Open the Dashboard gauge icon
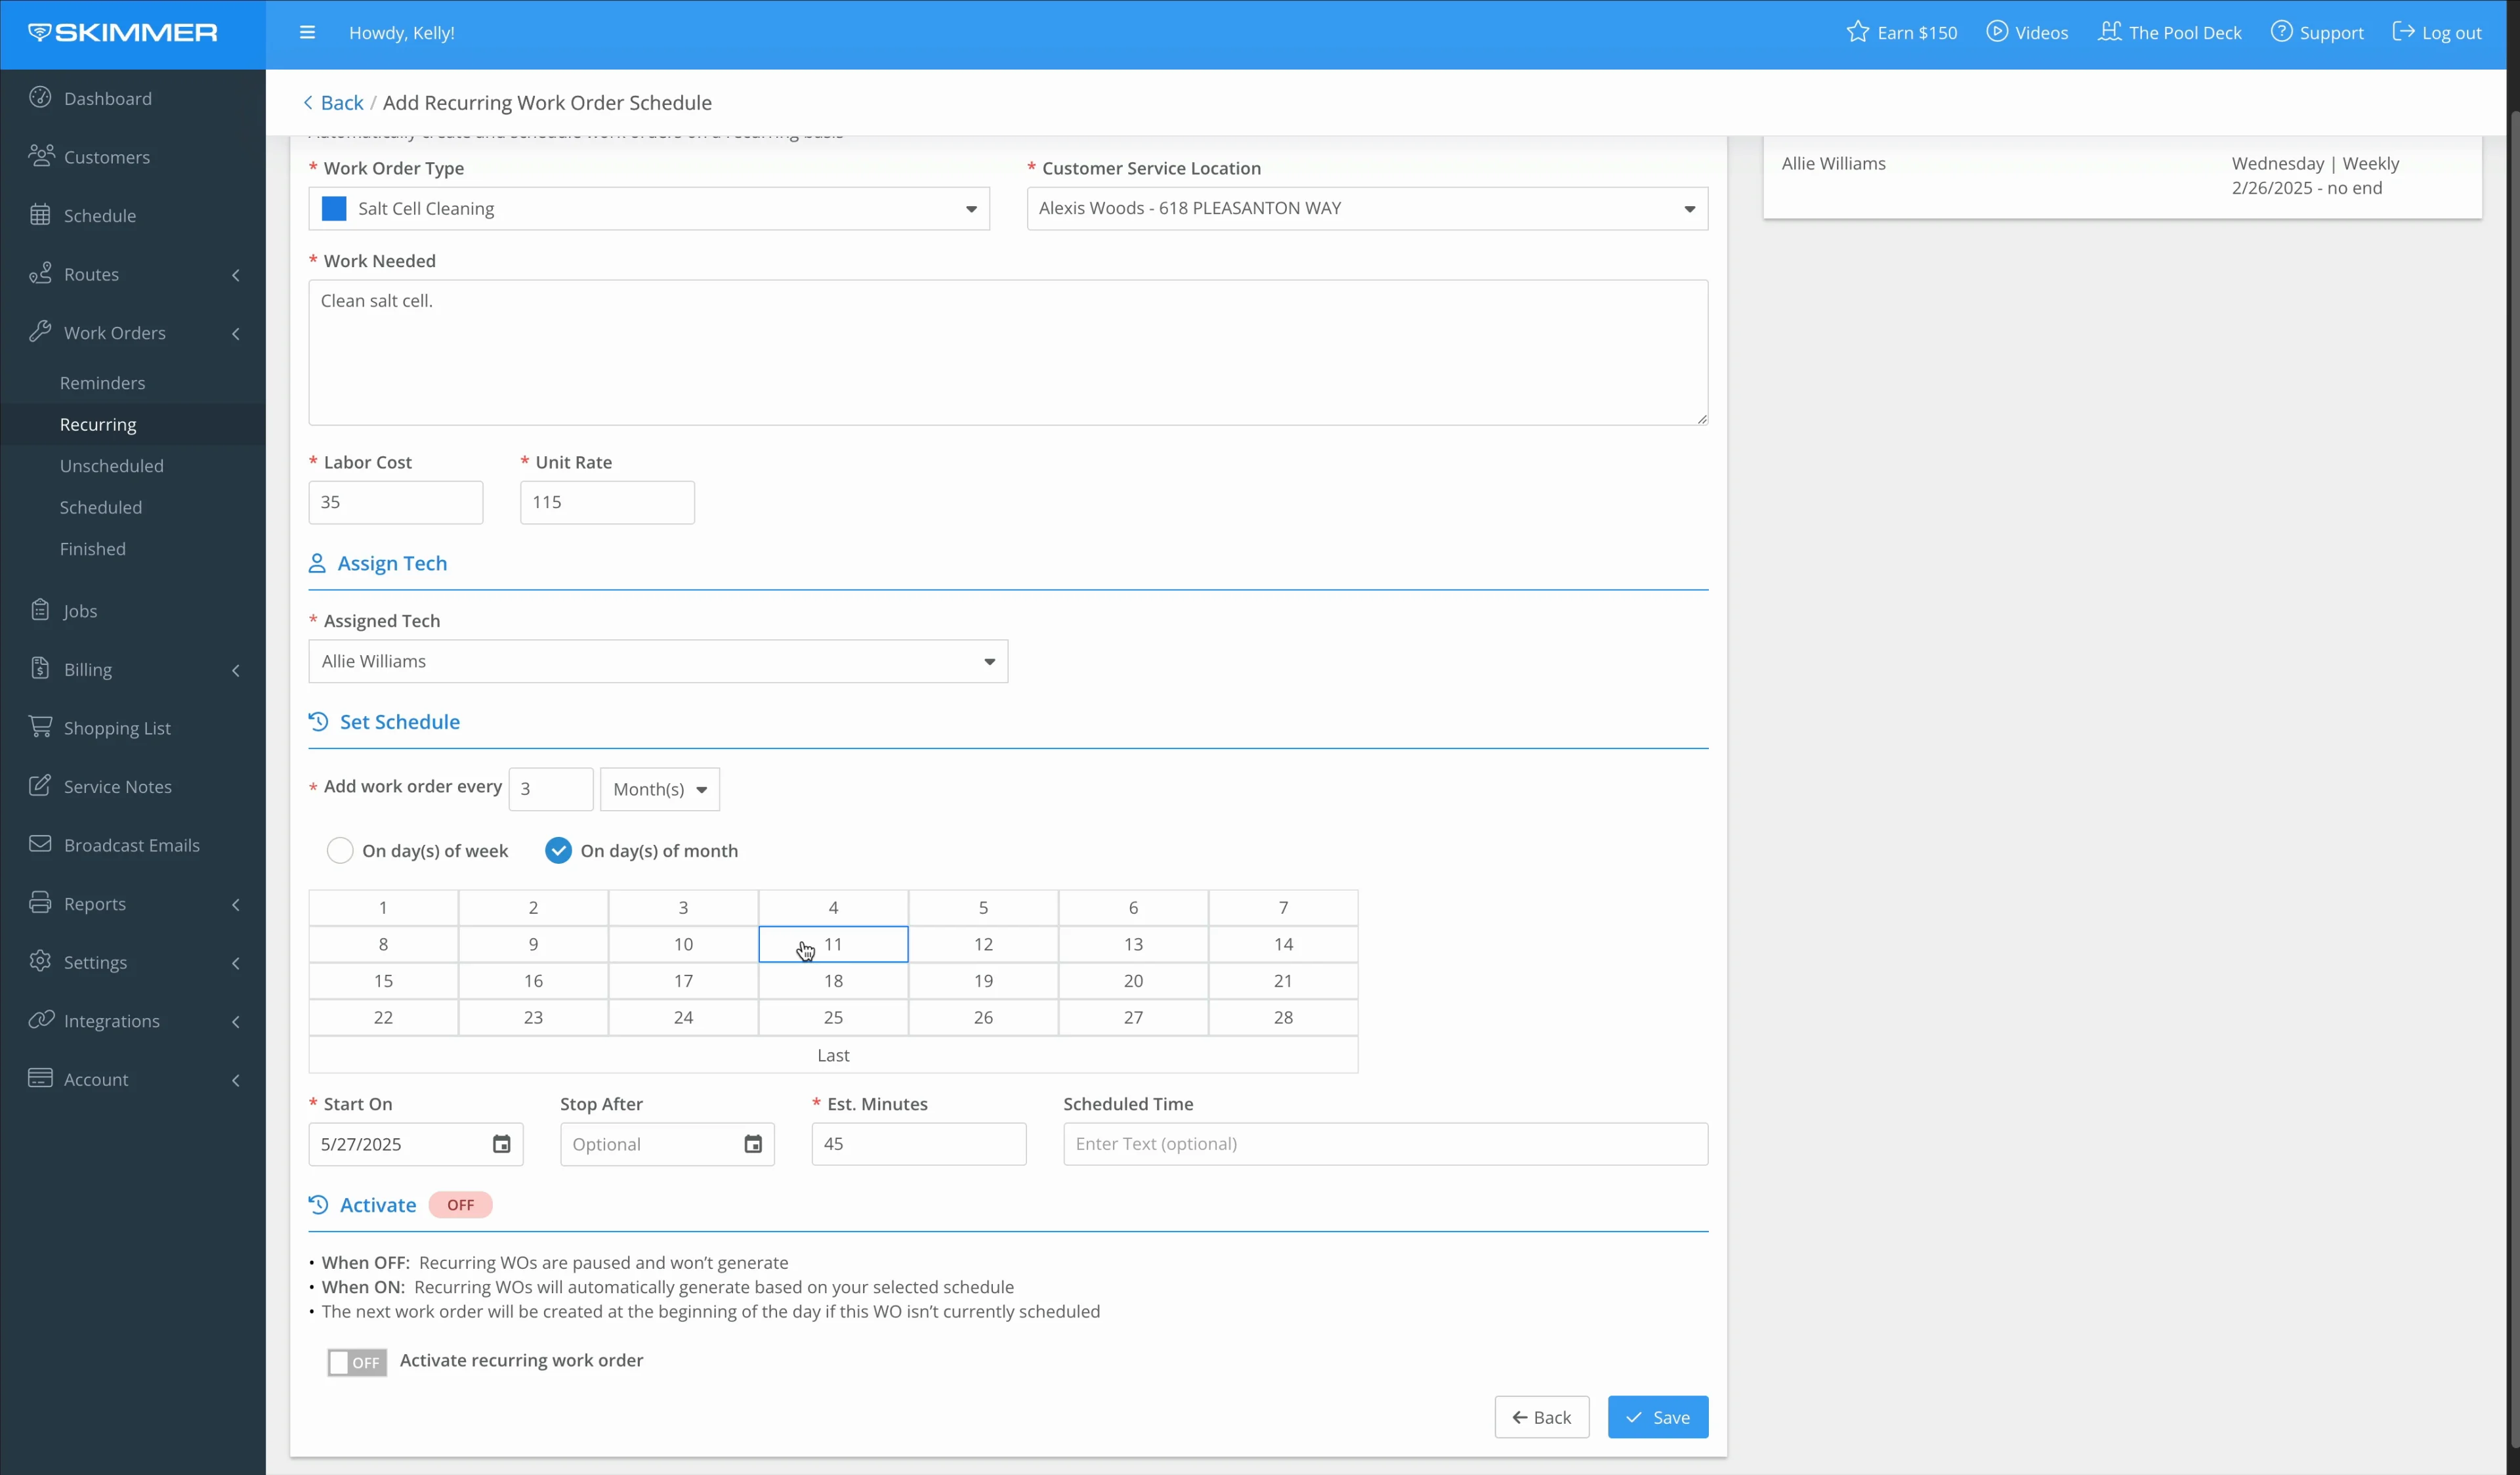2520x1475 pixels. (40, 97)
